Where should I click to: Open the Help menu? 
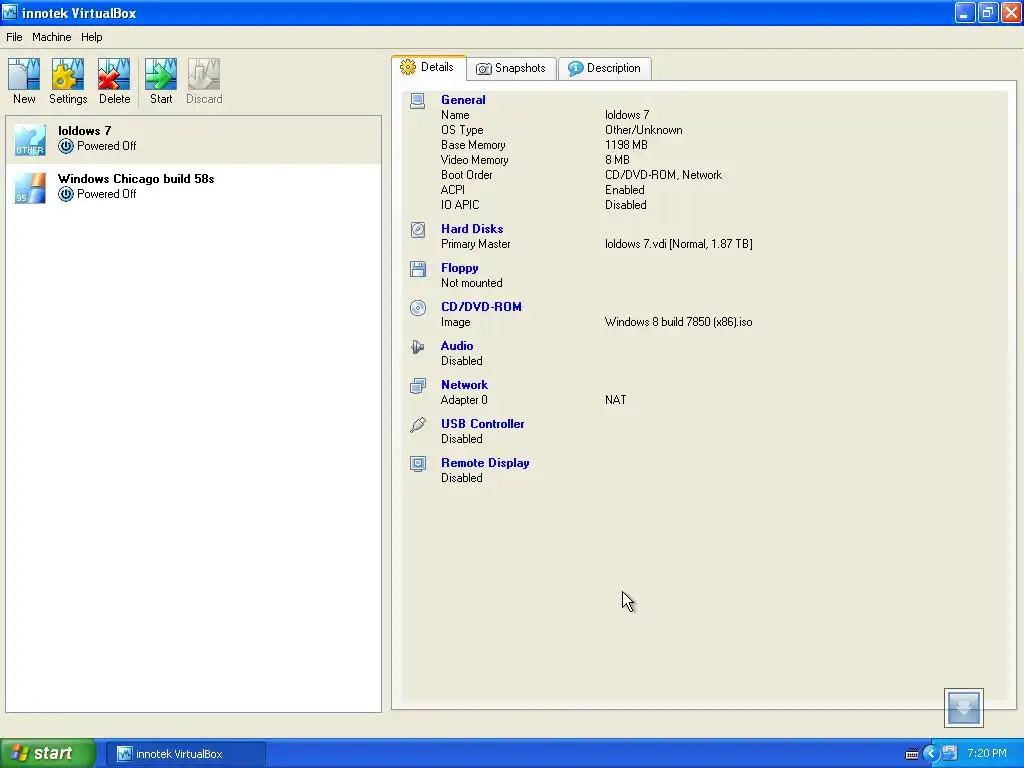(91, 37)
